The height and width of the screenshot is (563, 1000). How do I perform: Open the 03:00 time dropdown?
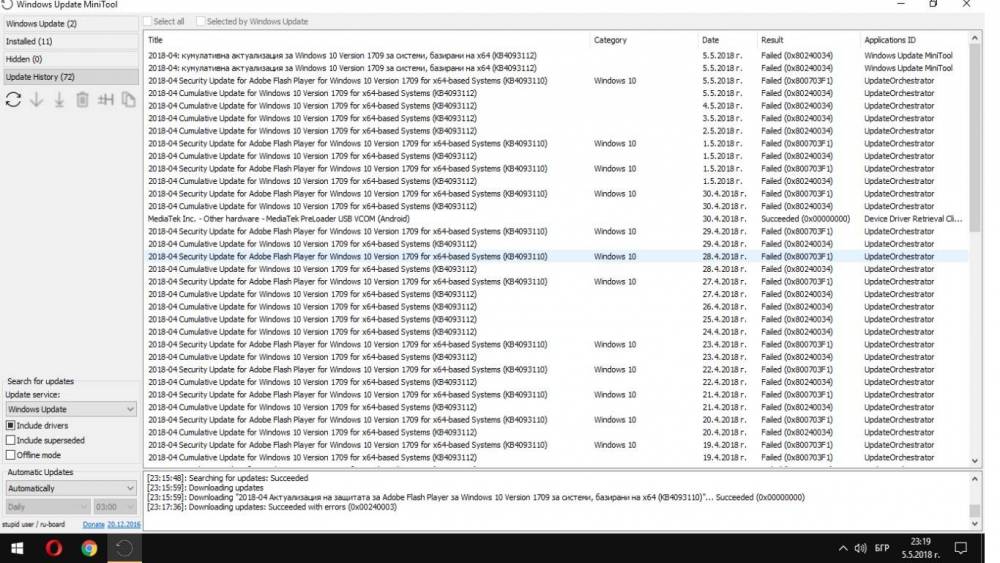[115, 507]
